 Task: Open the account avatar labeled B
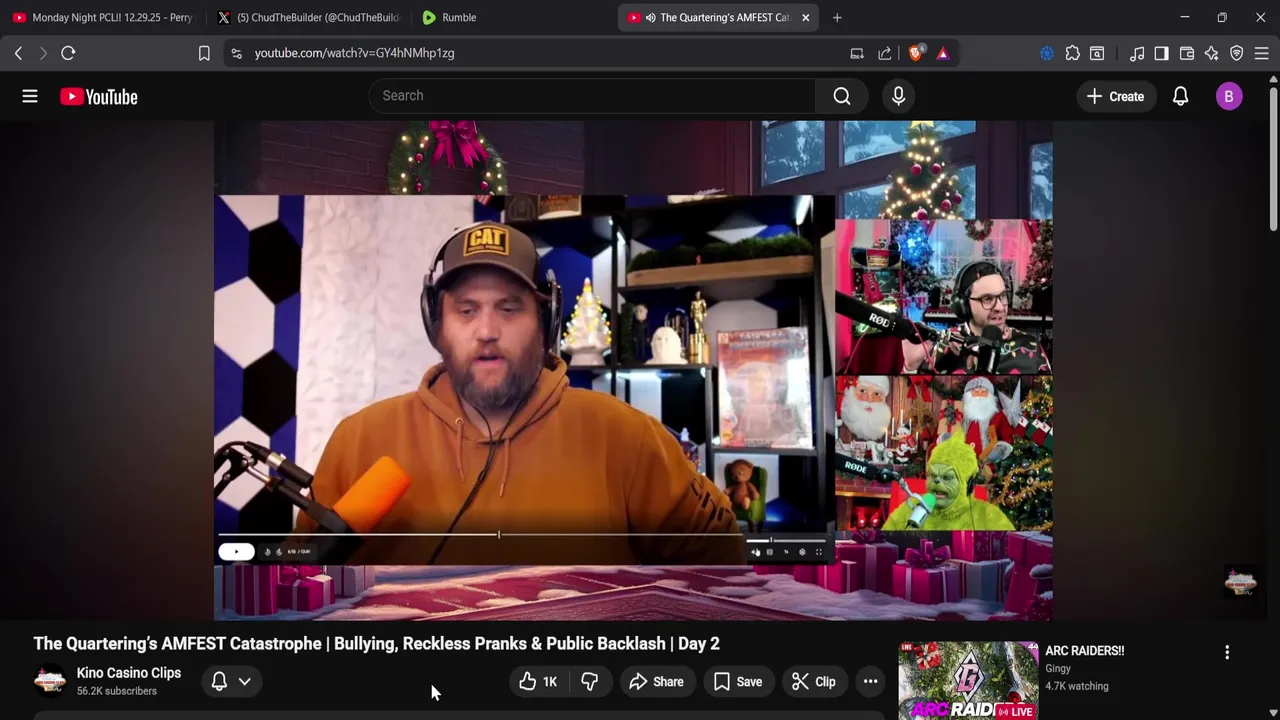[x=1229, y=96]
